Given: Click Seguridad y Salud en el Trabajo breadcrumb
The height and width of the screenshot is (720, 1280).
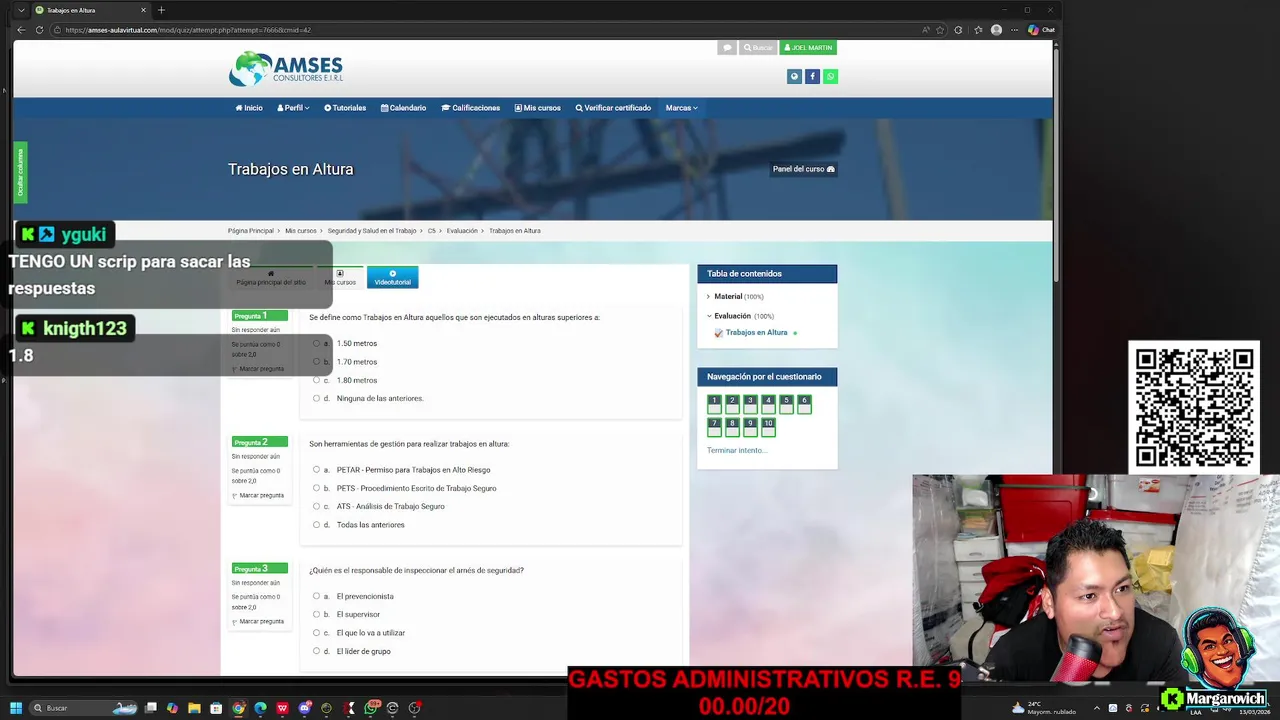Looking at the screenshot, I should (x=372, y=231).
